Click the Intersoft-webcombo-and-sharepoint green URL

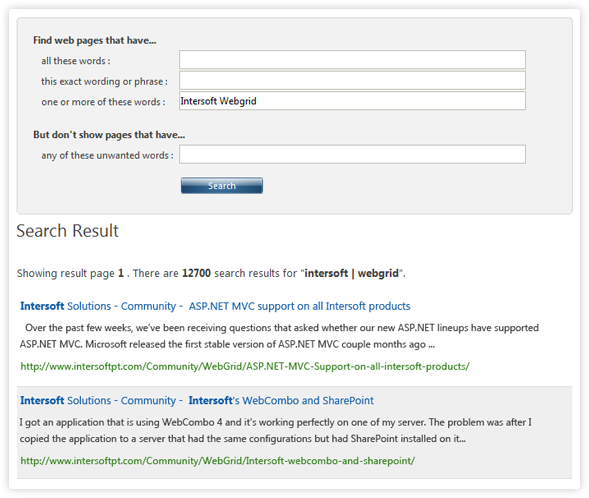click(x=217, y=460)
